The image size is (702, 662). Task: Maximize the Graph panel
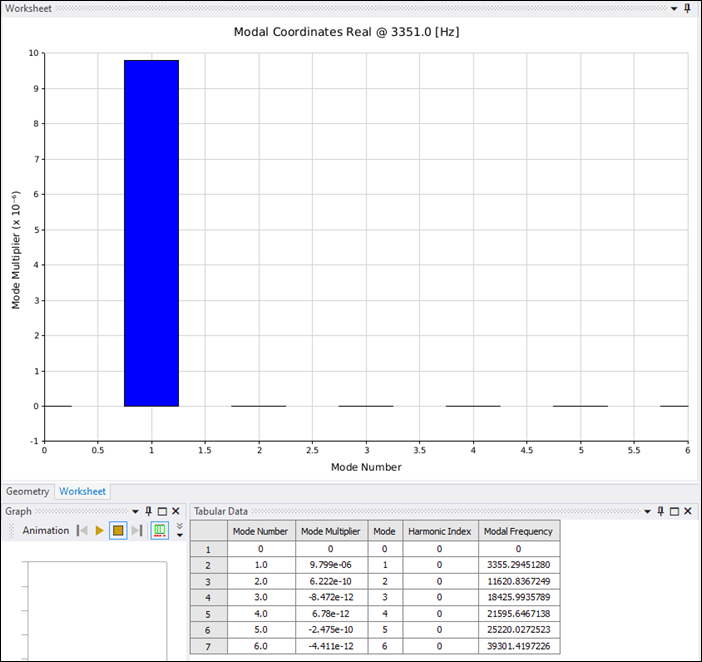coord(162,511)
